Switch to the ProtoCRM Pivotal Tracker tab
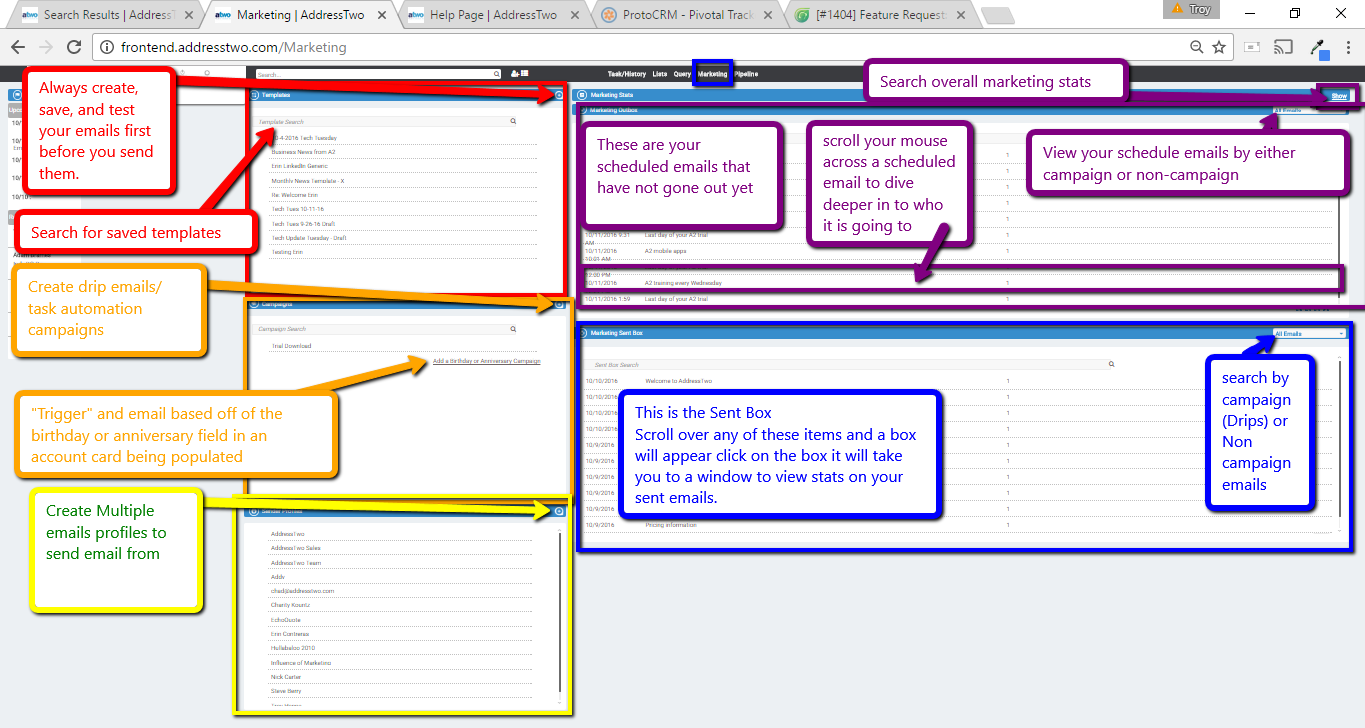 [682, 15]
